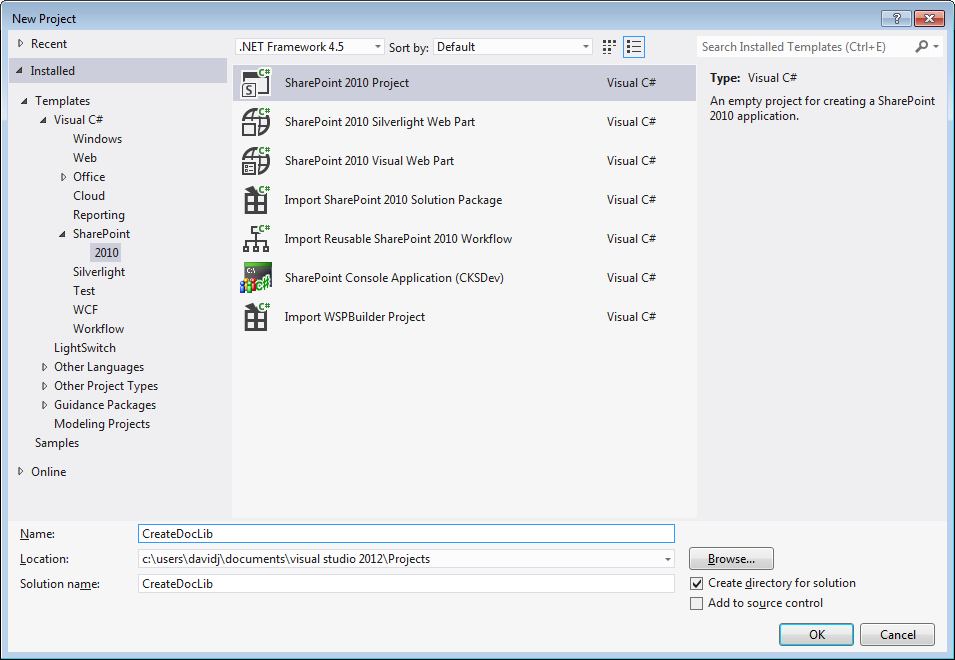Expand the Online section
The image size is (955, 660).
[x=21, y=471]
